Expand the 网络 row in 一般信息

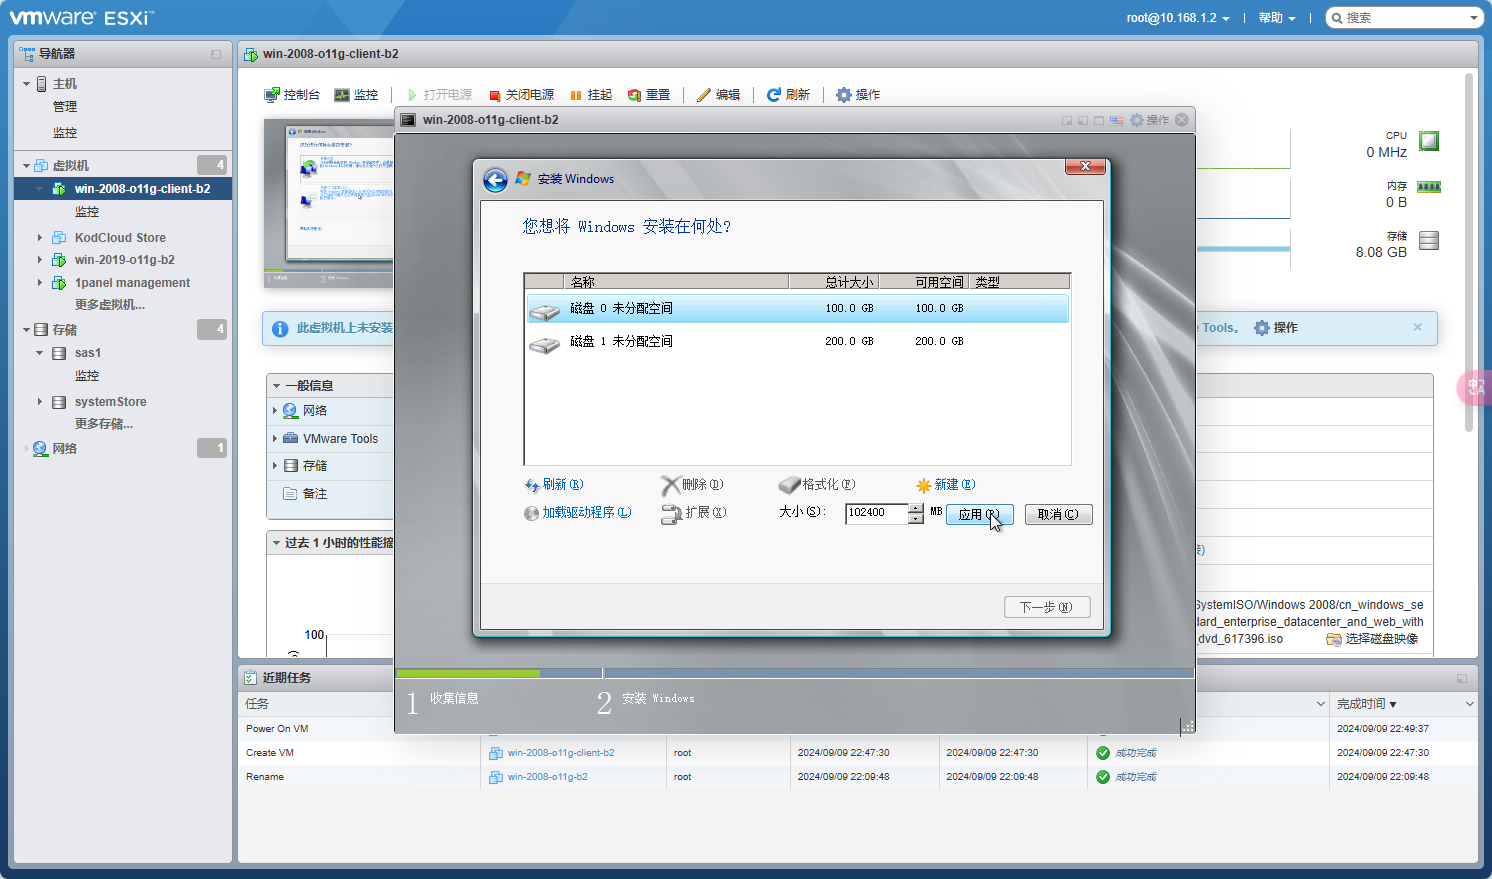275,411
